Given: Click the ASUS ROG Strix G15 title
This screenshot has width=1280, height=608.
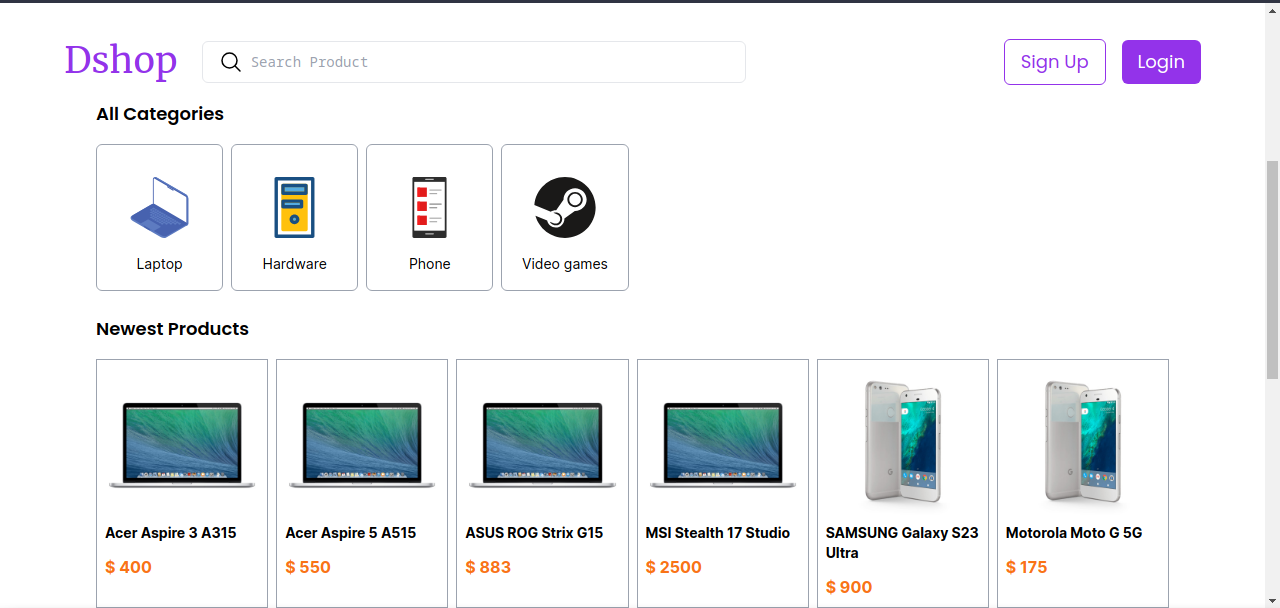Looking at the screenshot, I should [534, 533].
